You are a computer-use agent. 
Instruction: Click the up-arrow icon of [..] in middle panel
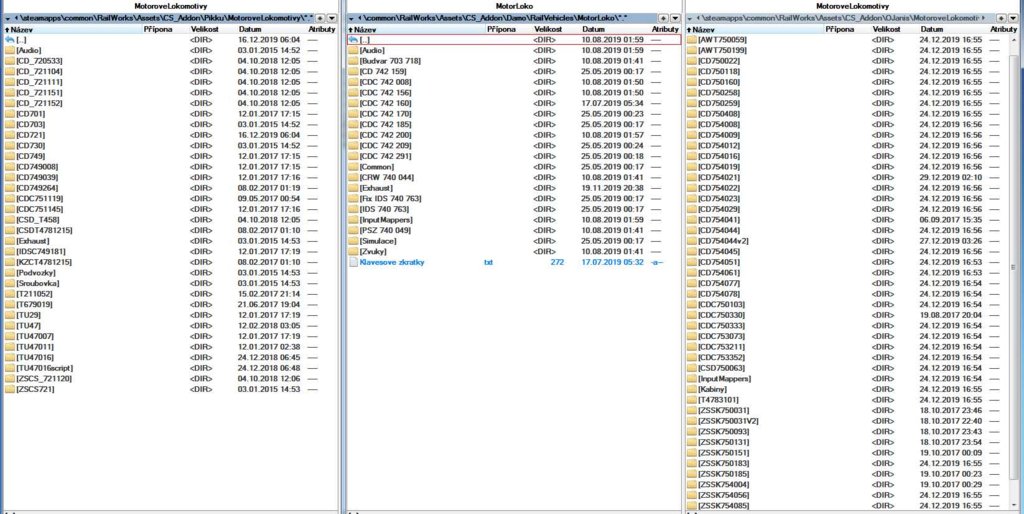click(352, 39)
